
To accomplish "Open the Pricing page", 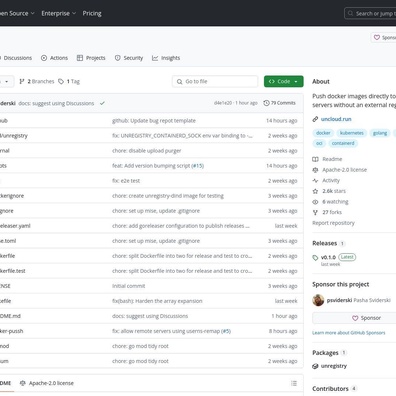I will click(92, 13).
